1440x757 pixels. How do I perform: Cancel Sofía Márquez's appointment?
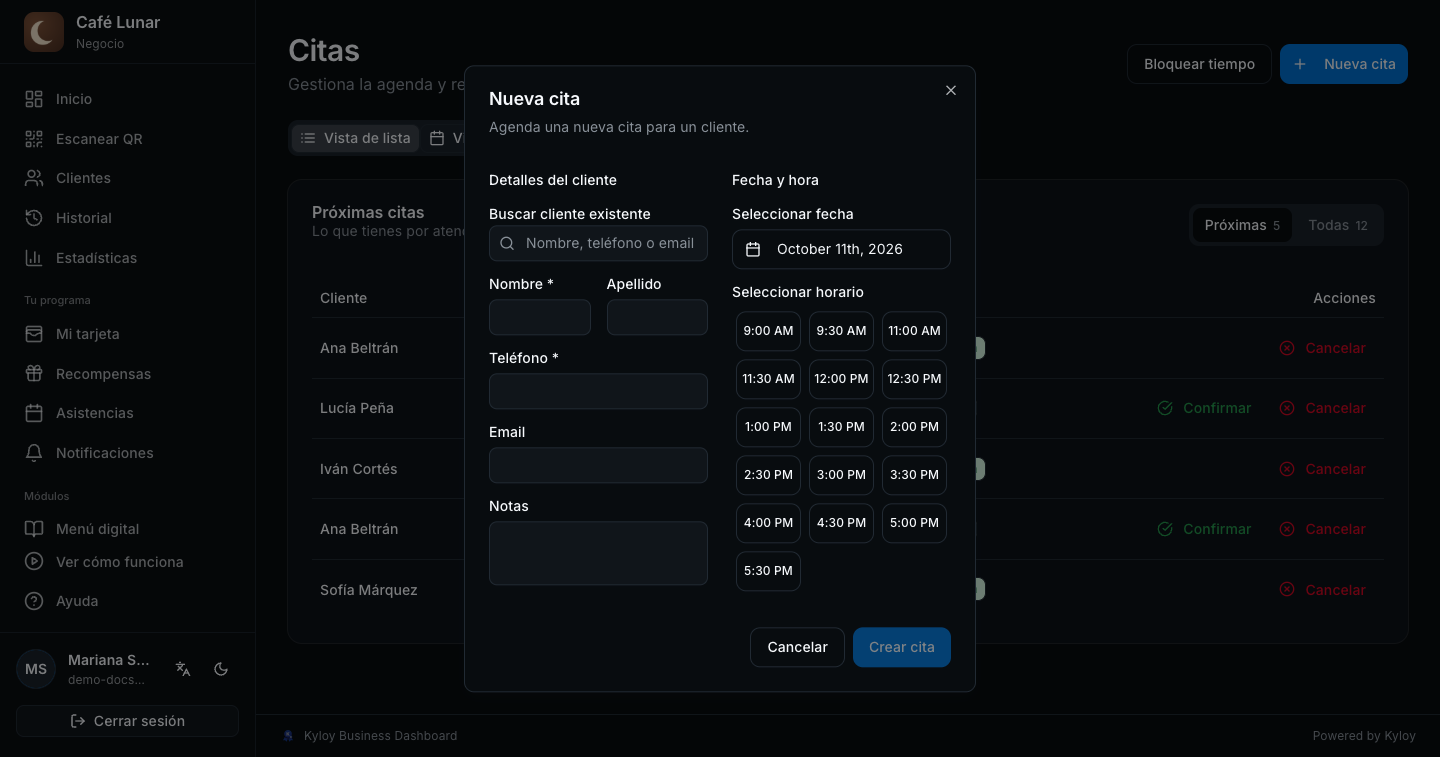tap(1322, 590)
